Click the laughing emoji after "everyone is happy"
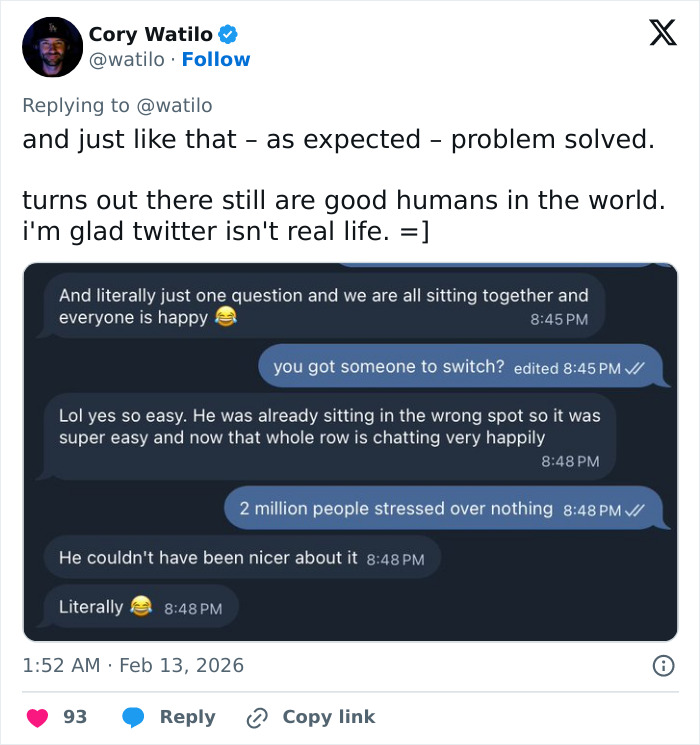Image resolution: width=700 pixels, height=745 pixels. [x=226, y=318]
